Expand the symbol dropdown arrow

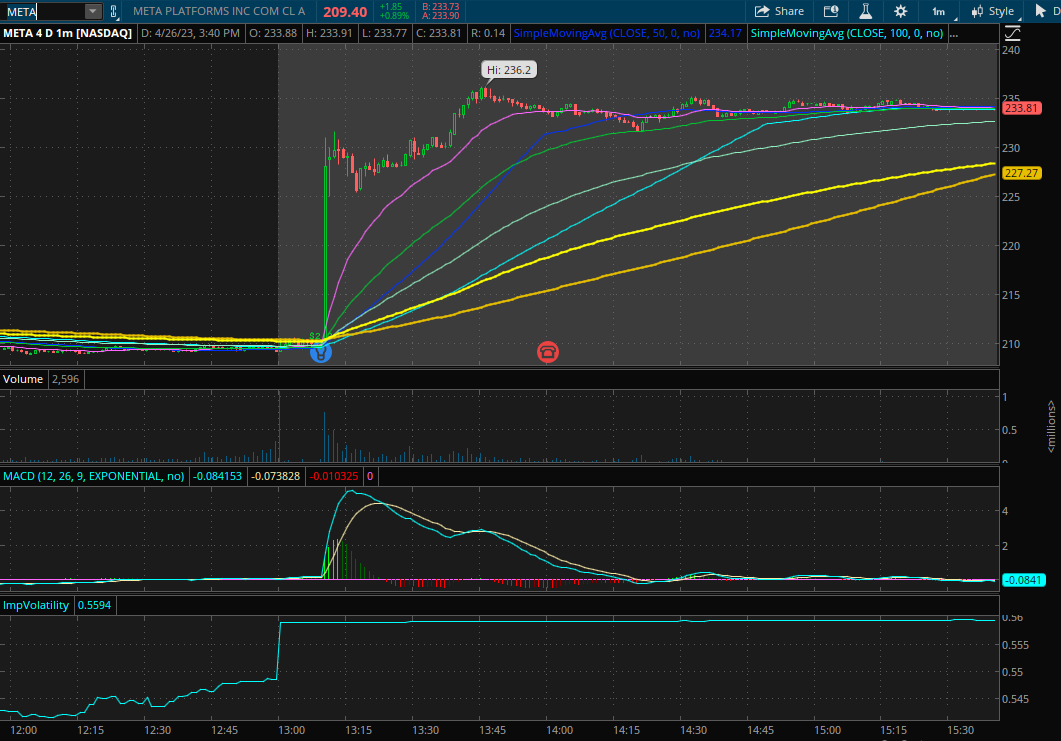[x=93, y=11]
